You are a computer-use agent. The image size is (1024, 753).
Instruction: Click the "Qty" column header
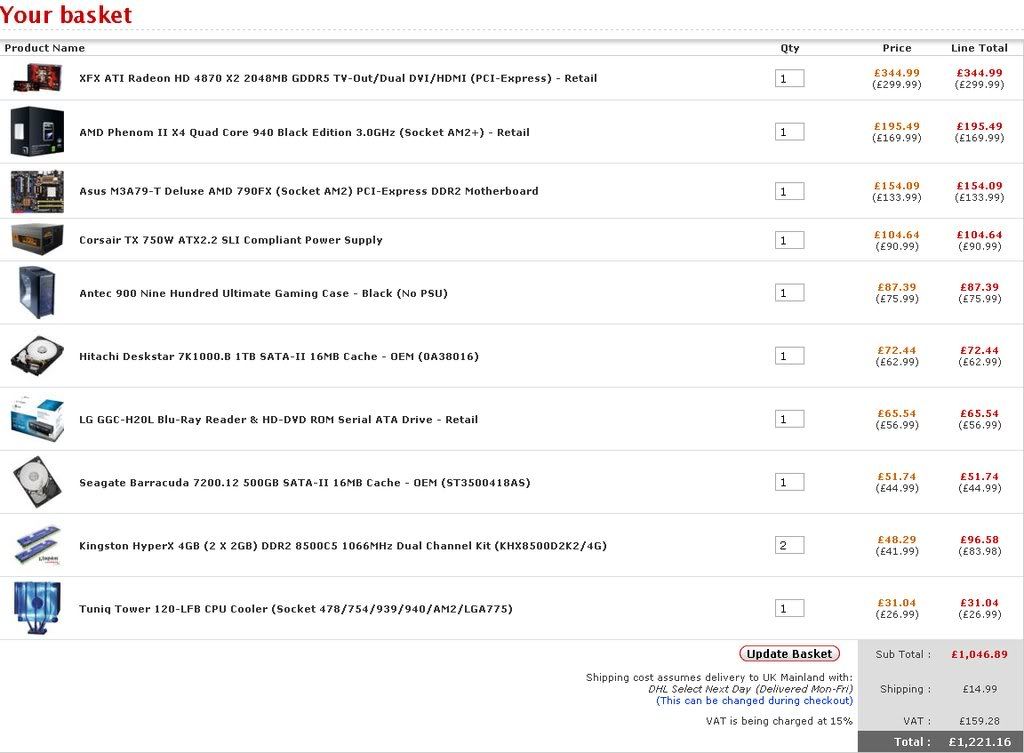[790, 48]
